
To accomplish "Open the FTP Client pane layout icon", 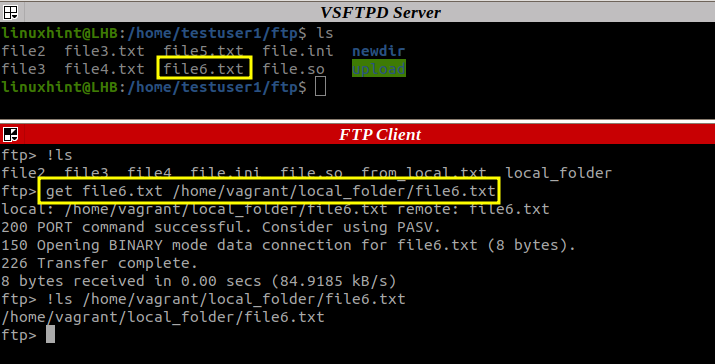I will [x=10, y=135].
